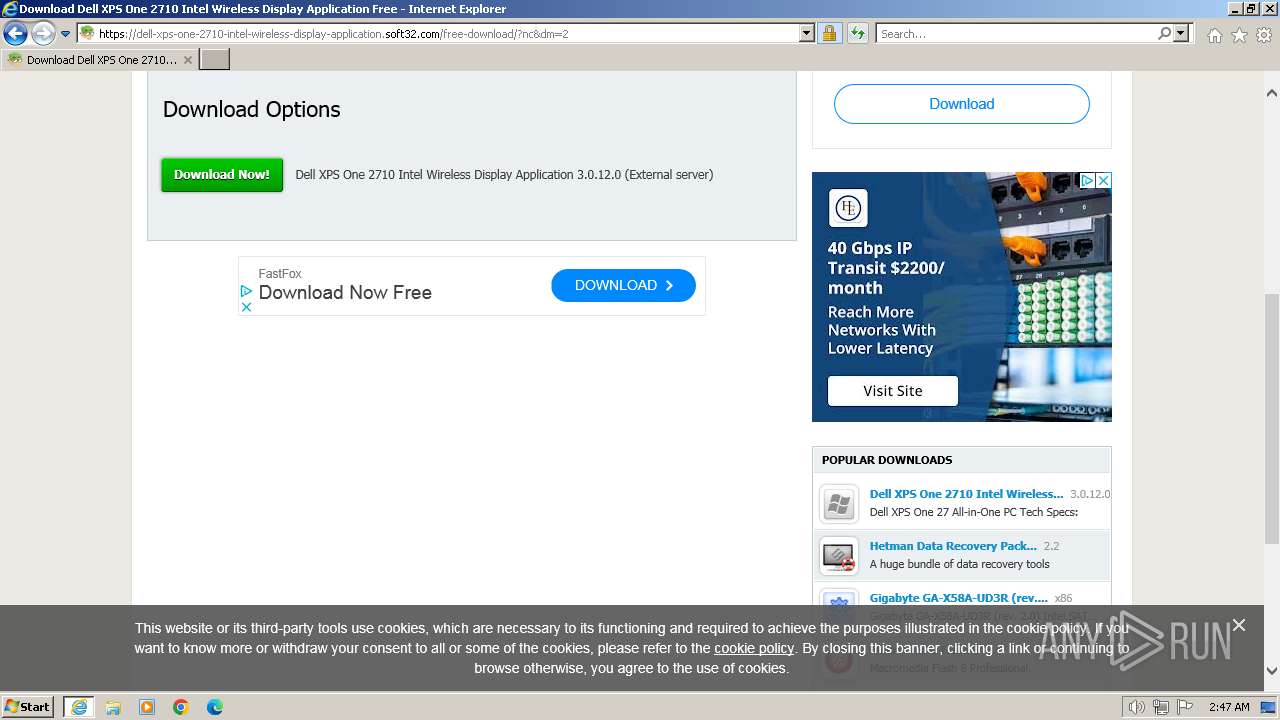Click the page scroll down arrow
1280x720 pixels.
[x=1272, y=671]
